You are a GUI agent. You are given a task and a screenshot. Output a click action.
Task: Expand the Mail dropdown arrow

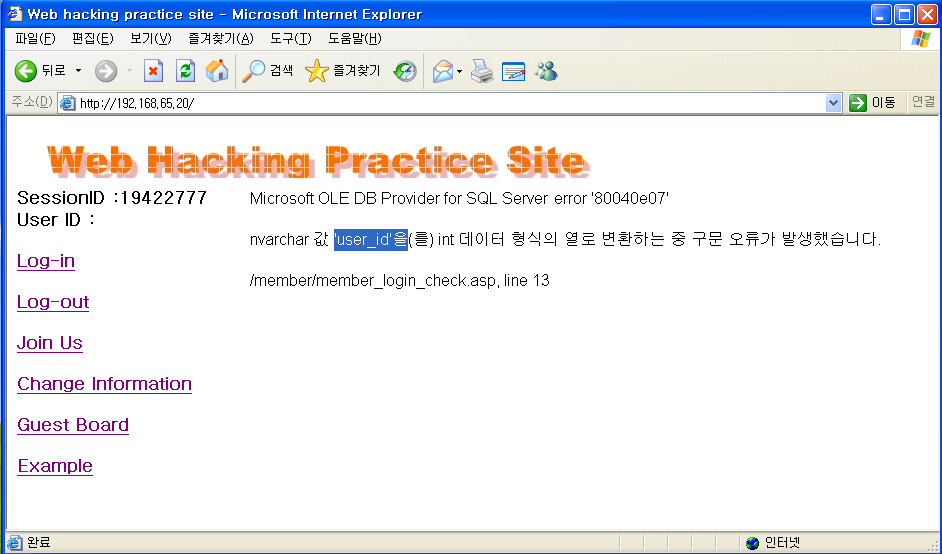[460, 71]
